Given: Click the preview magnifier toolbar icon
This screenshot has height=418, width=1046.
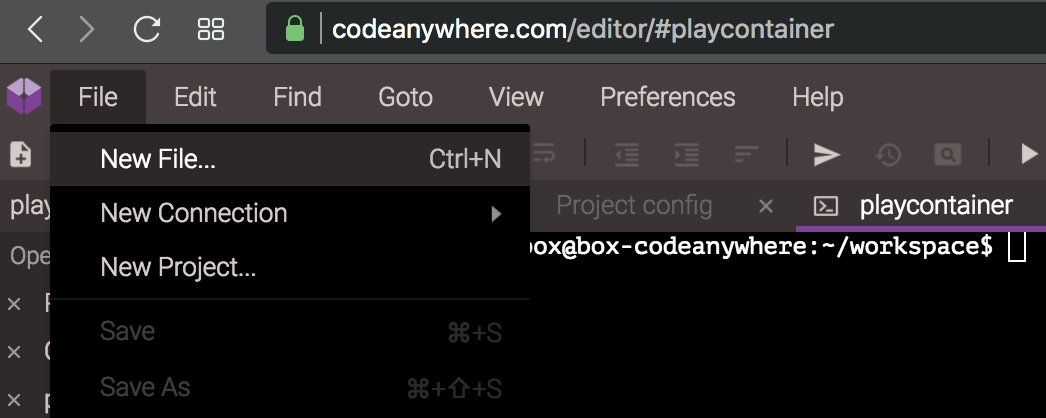Looking at the screenshot, I should pos(947,154).
